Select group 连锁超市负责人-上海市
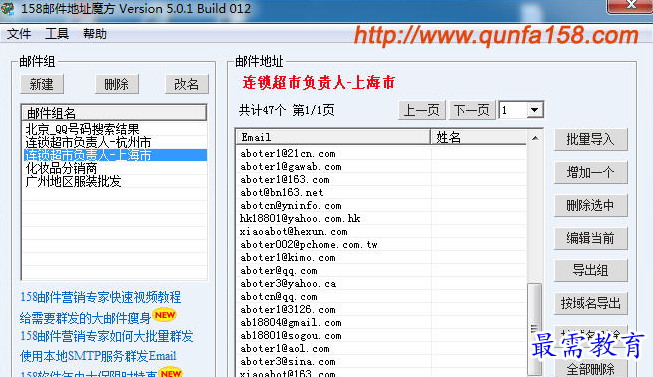The width and height of the screenshot is (653, 377). (115, 155)
